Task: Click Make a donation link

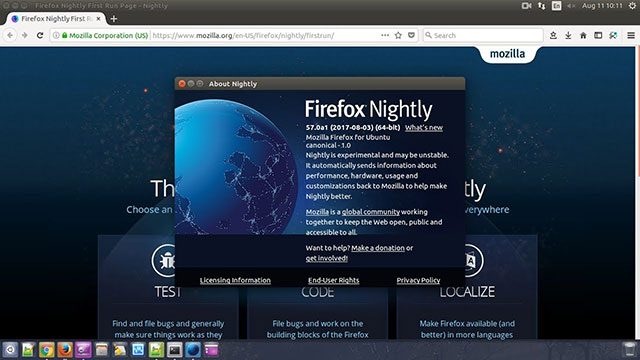Action: [x=378, y=248]
